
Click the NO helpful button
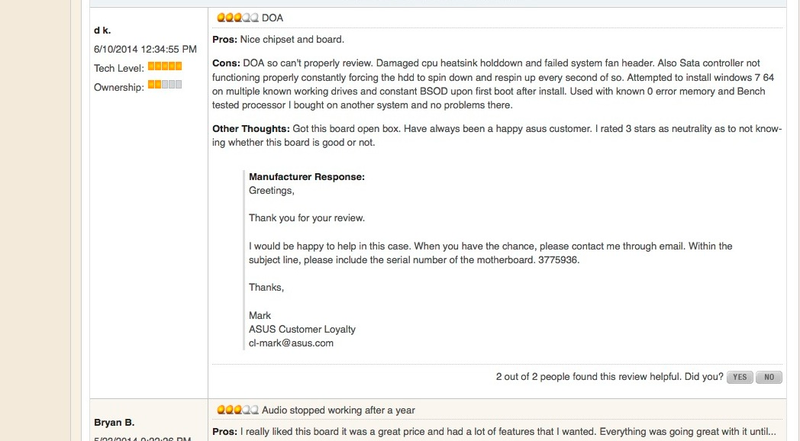click(x=769, y=377)
